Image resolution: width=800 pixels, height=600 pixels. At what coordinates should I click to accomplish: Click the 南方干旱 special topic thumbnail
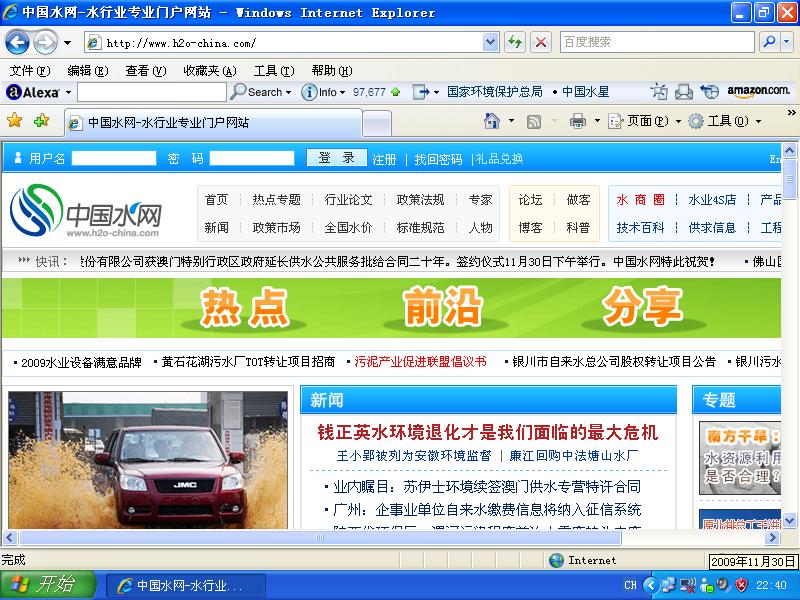pyautogui.click(x=739, y=458)
